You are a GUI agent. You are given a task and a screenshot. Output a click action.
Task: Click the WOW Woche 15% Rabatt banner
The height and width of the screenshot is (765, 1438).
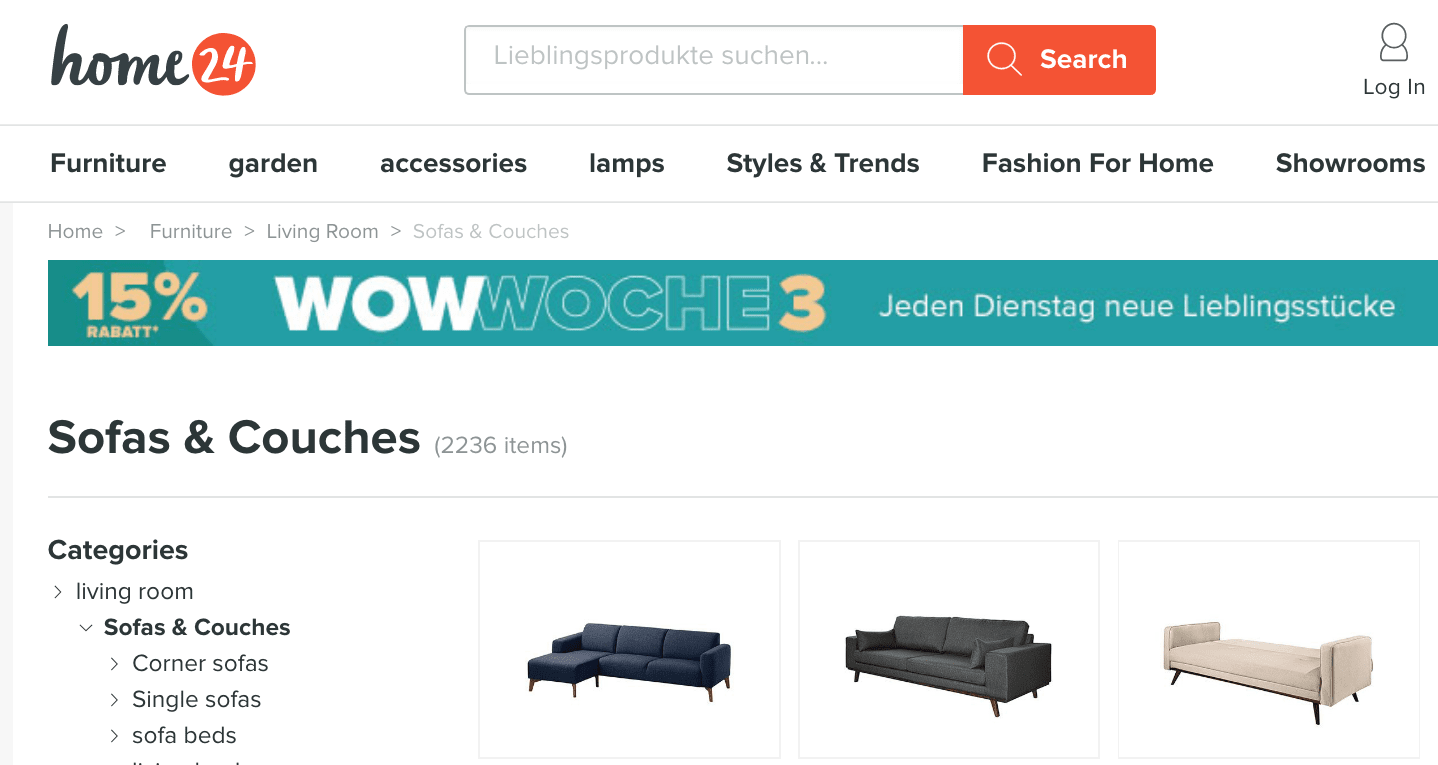[743, 303]
